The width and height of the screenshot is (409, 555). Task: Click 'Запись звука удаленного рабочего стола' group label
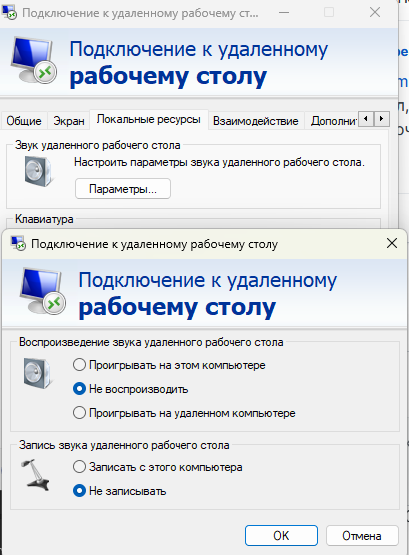(124, 445)
